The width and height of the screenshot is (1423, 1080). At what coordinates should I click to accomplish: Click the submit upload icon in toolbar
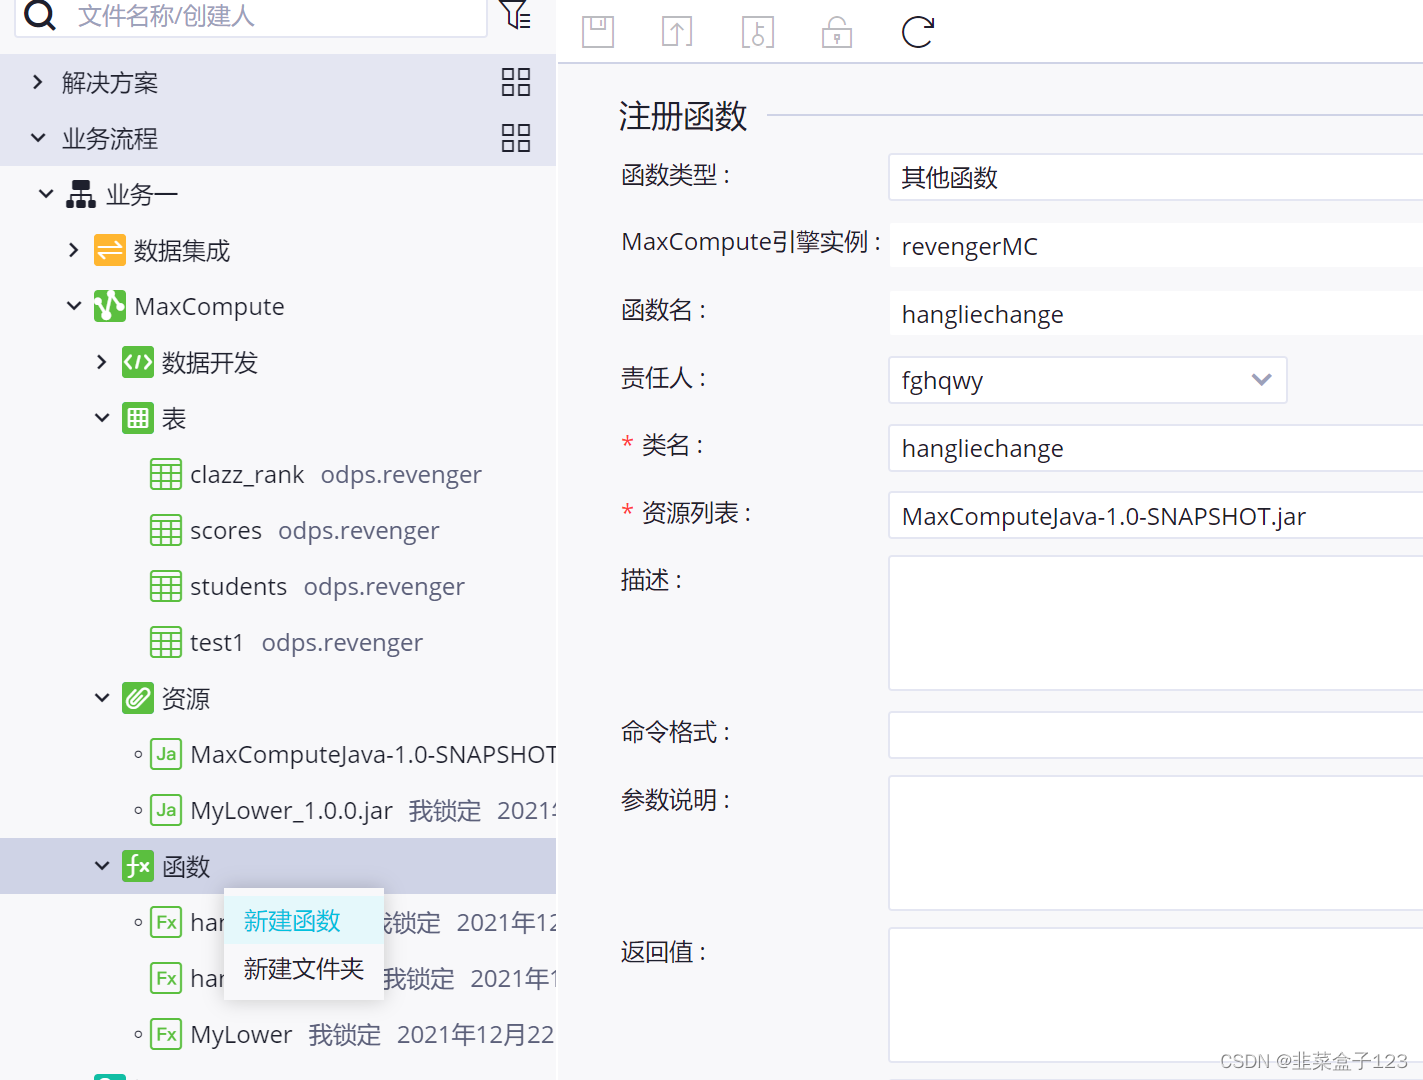tap(677, 32)
